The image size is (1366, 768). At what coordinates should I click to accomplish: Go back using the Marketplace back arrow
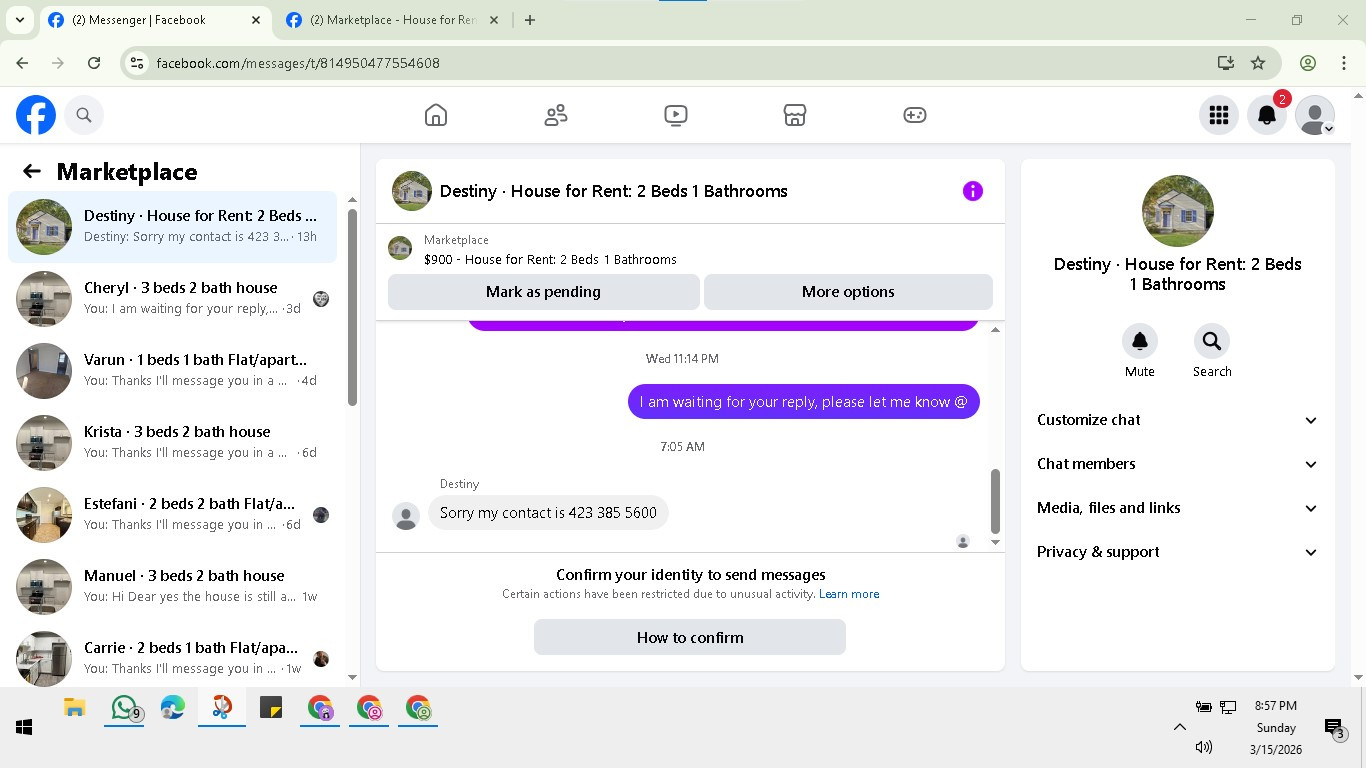click(32, 171)
